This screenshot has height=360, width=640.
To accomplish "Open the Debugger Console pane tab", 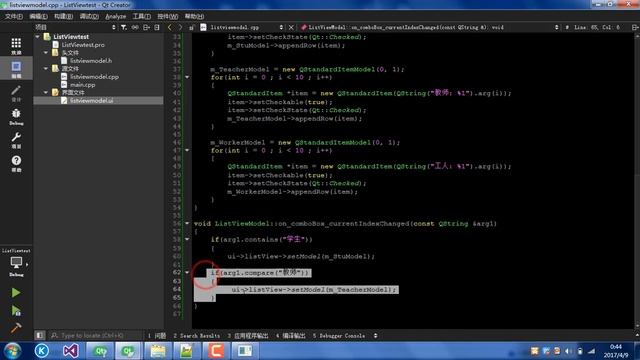I will [x=339, y=336].
